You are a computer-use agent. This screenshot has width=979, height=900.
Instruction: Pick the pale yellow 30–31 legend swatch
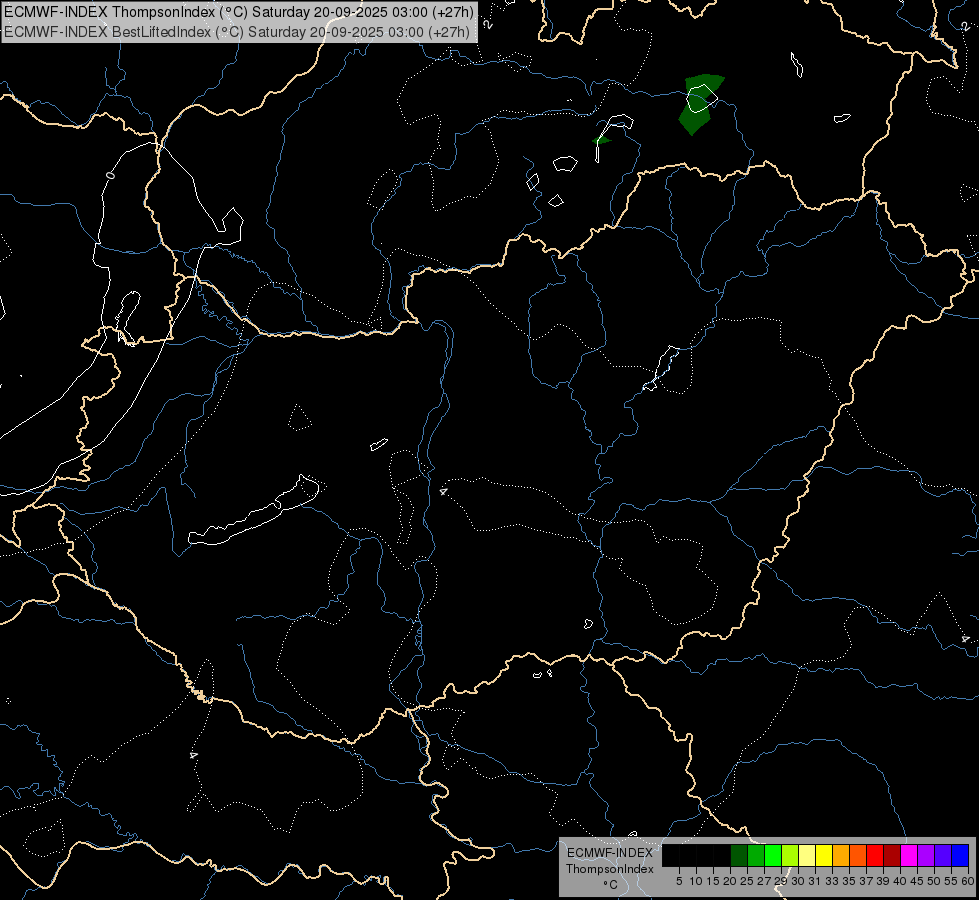pos(807,856)
